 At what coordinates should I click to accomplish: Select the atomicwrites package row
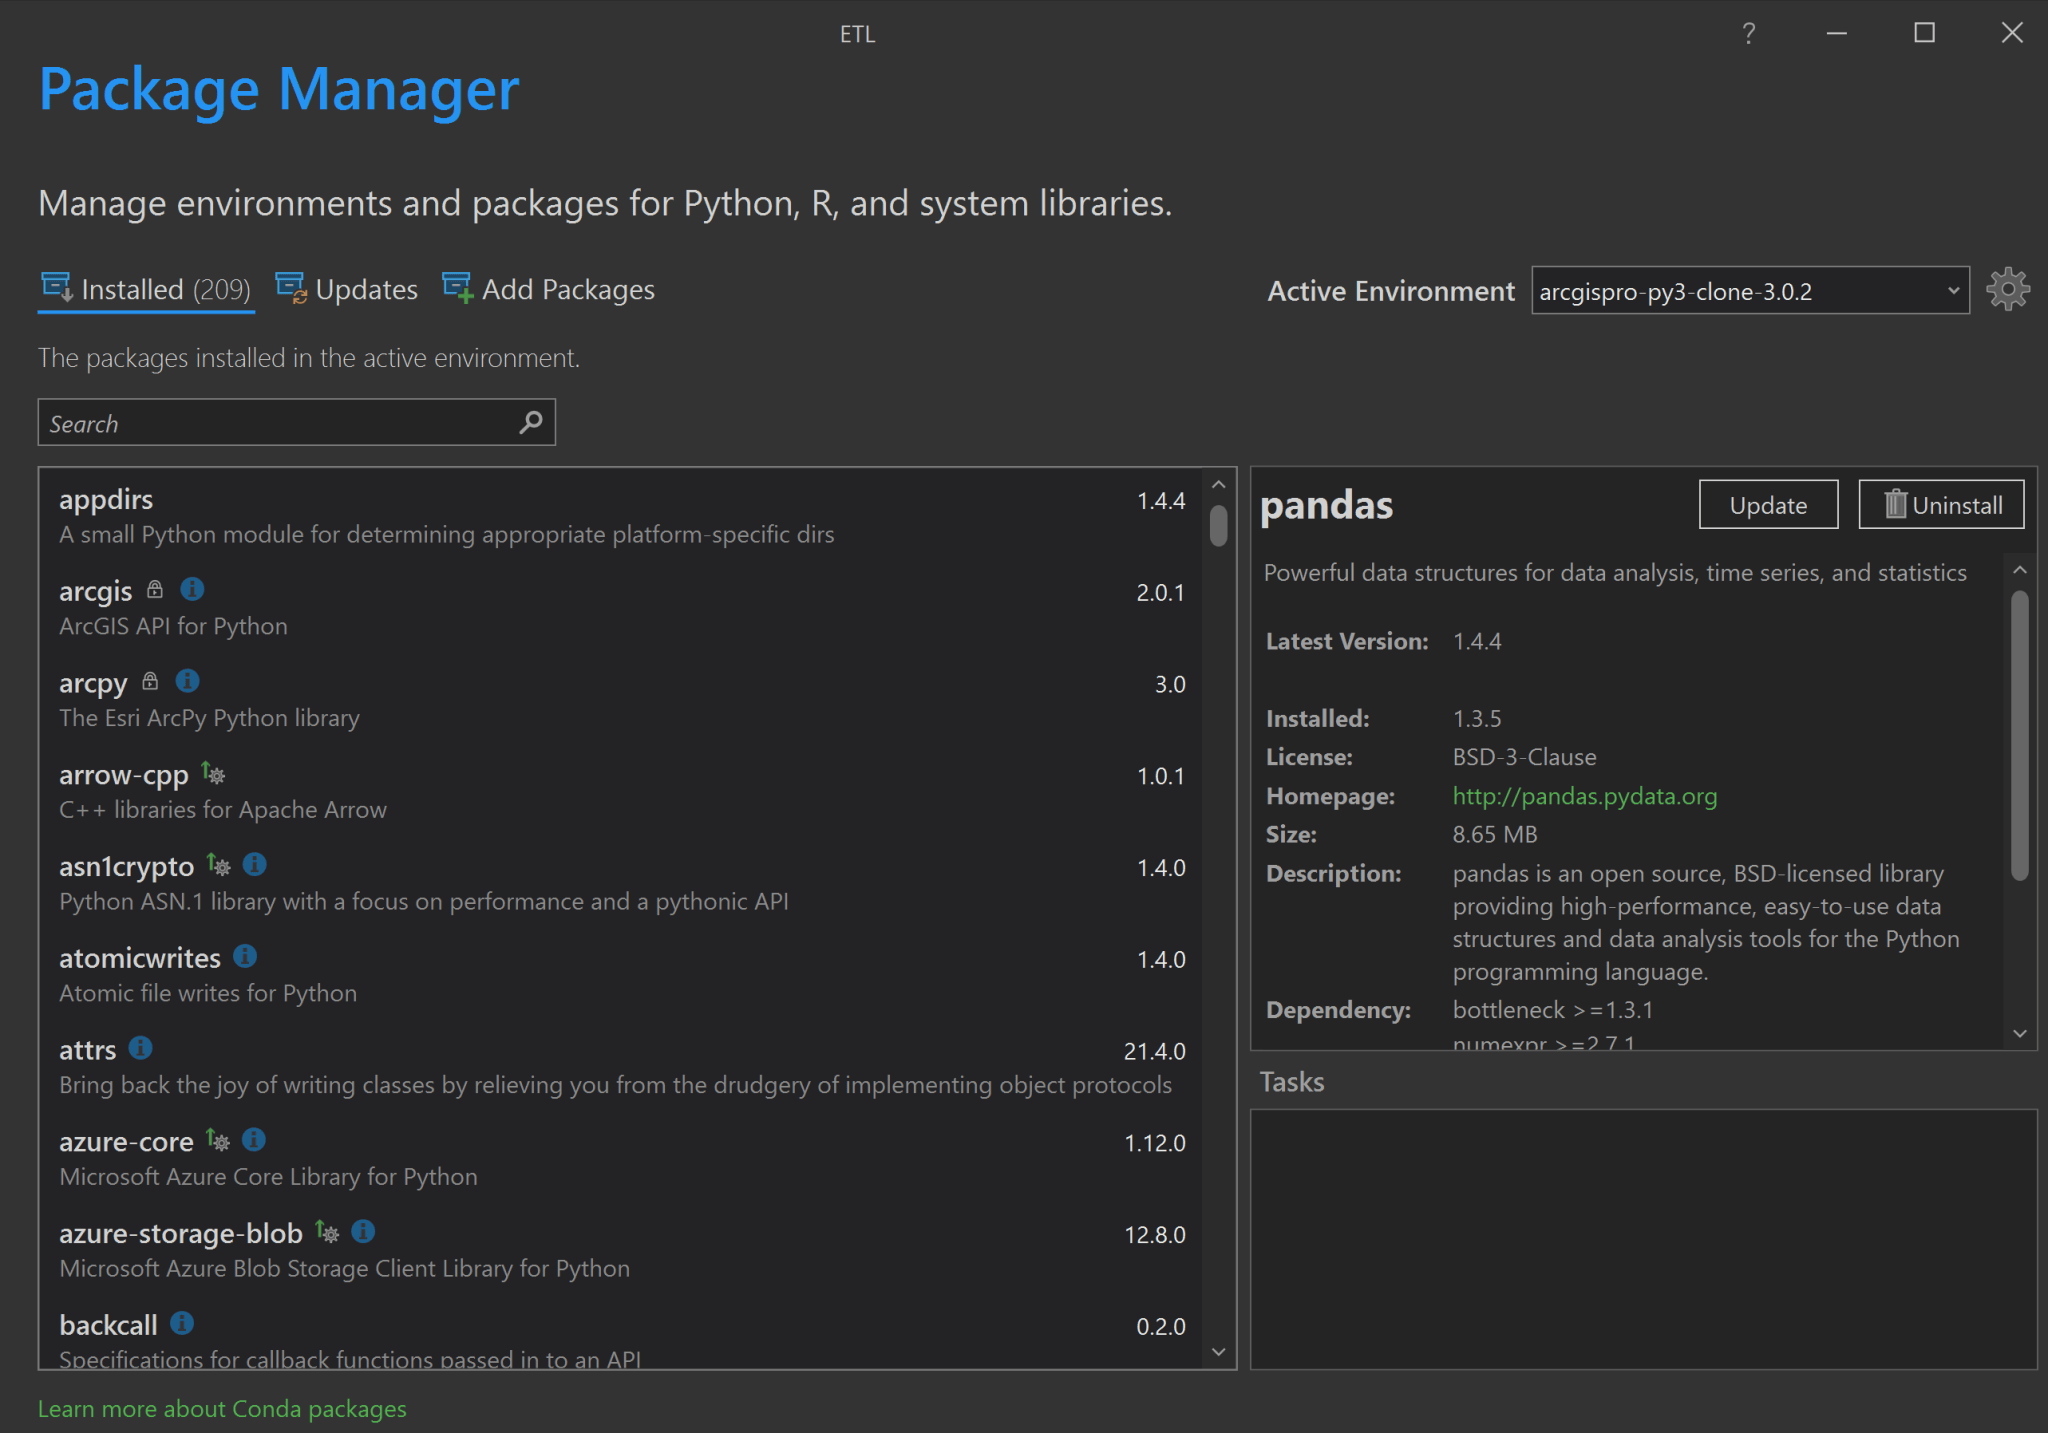[621, 974]
